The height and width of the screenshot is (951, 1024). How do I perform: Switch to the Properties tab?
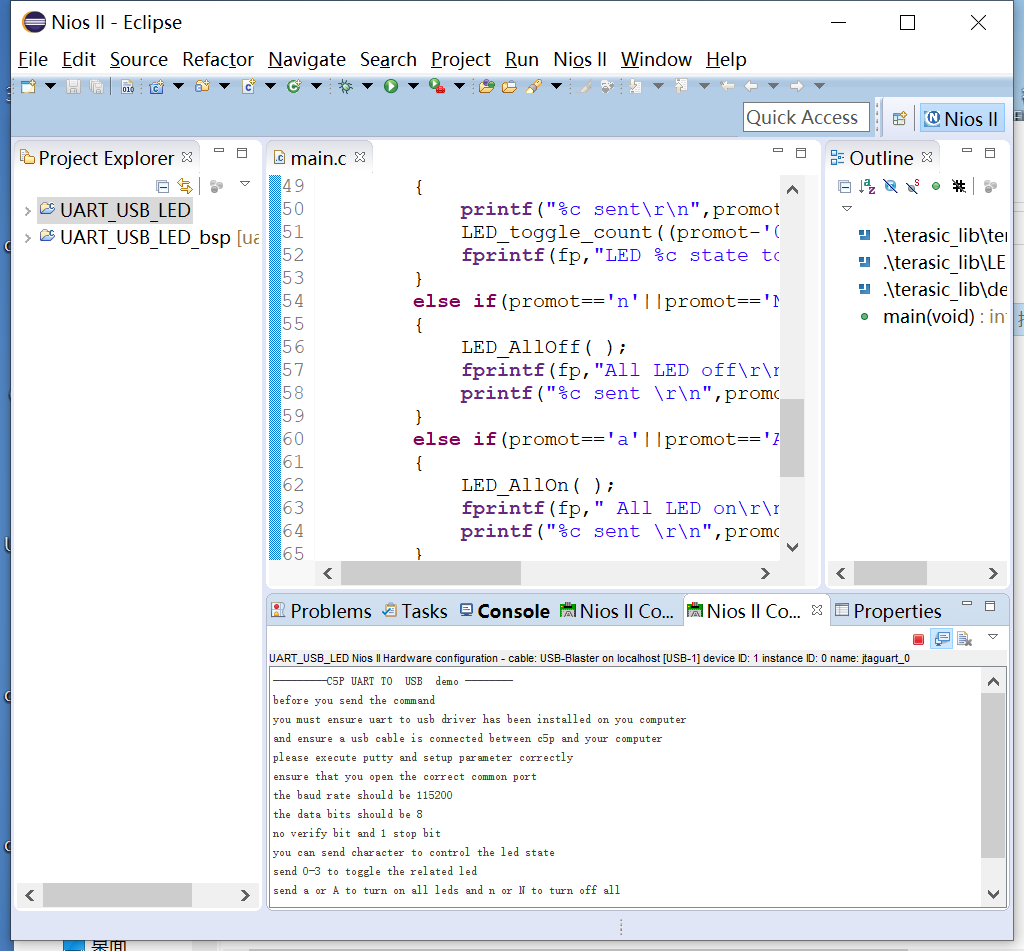point(889,611)
